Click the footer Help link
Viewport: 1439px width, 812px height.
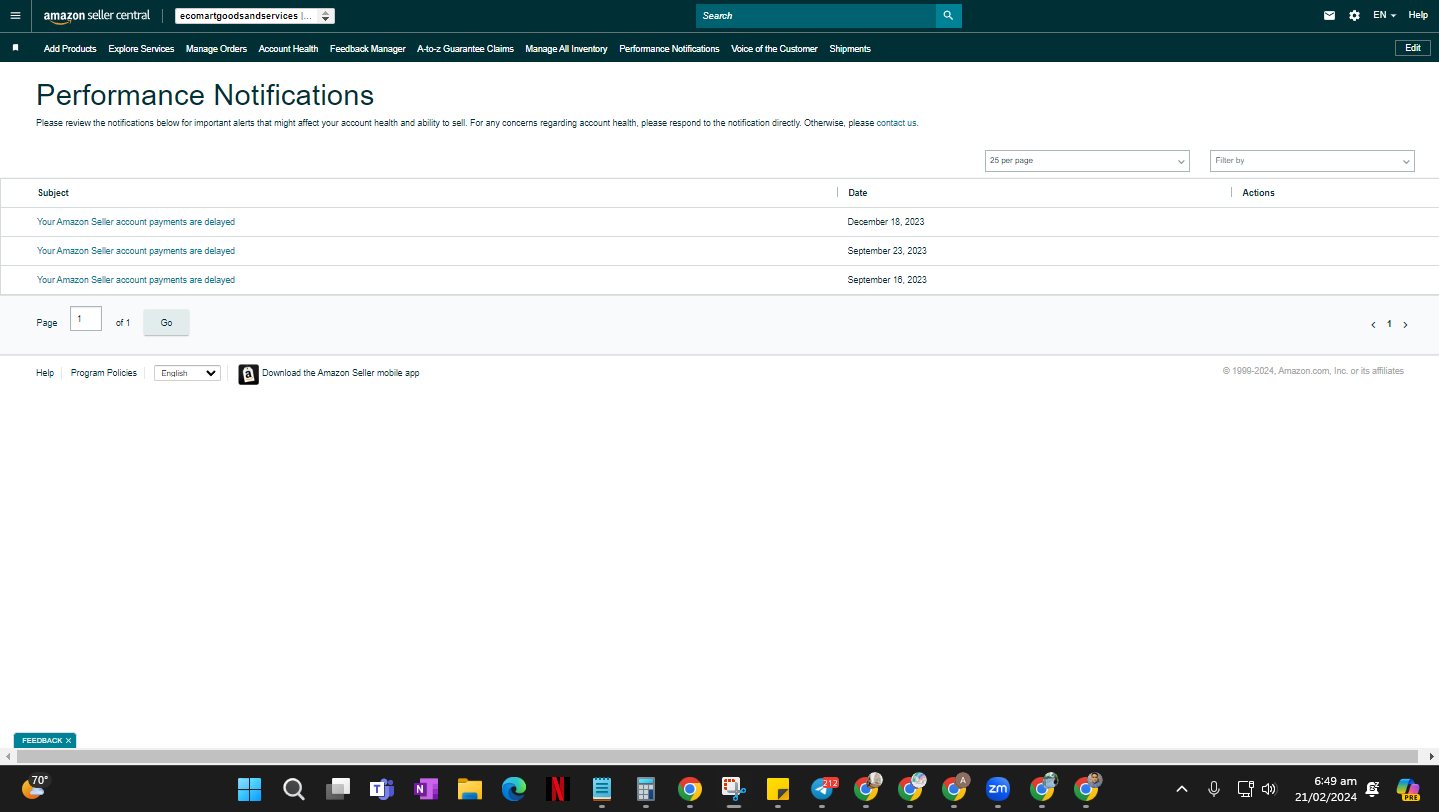point(45,373)
